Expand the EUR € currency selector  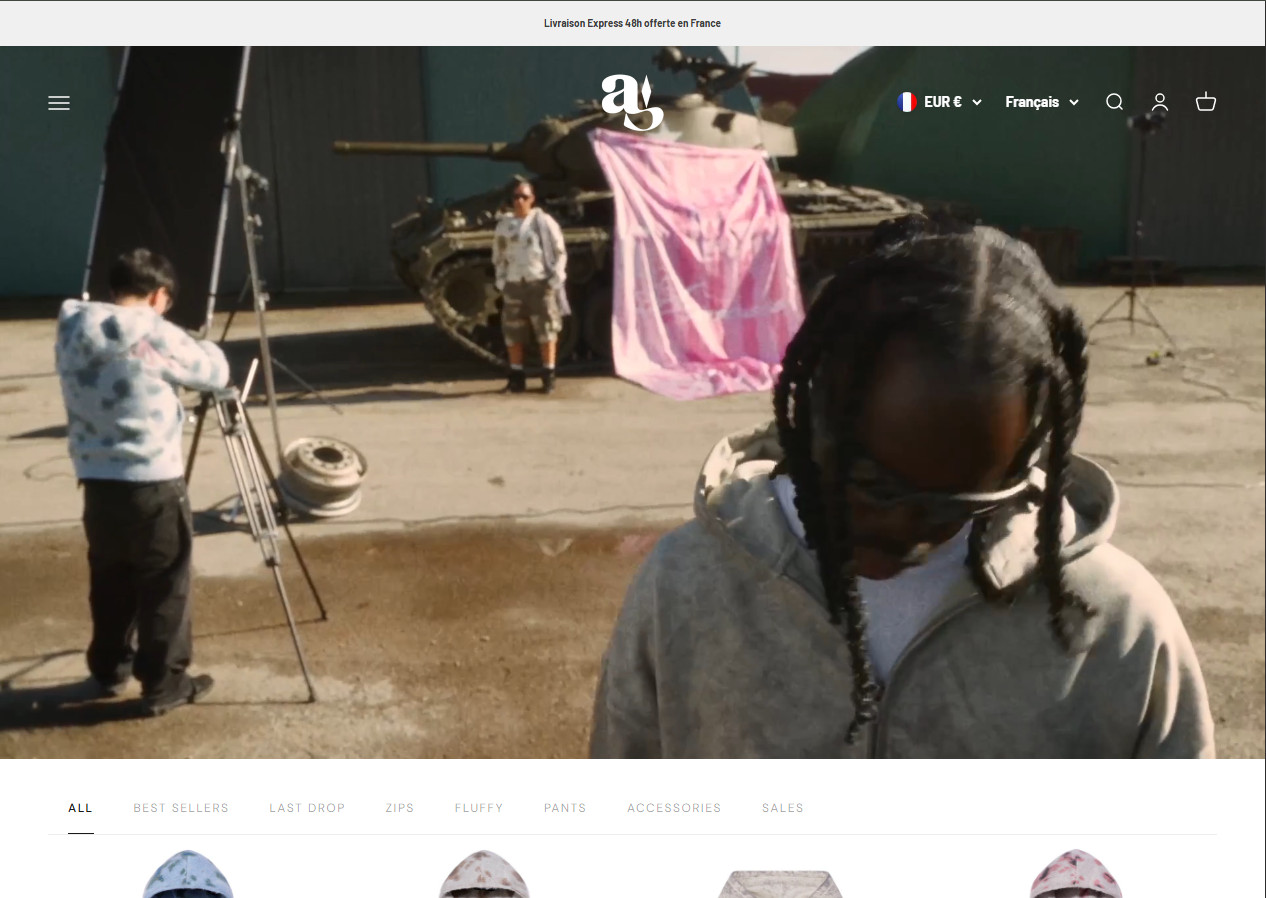click(x=940, y=102)
